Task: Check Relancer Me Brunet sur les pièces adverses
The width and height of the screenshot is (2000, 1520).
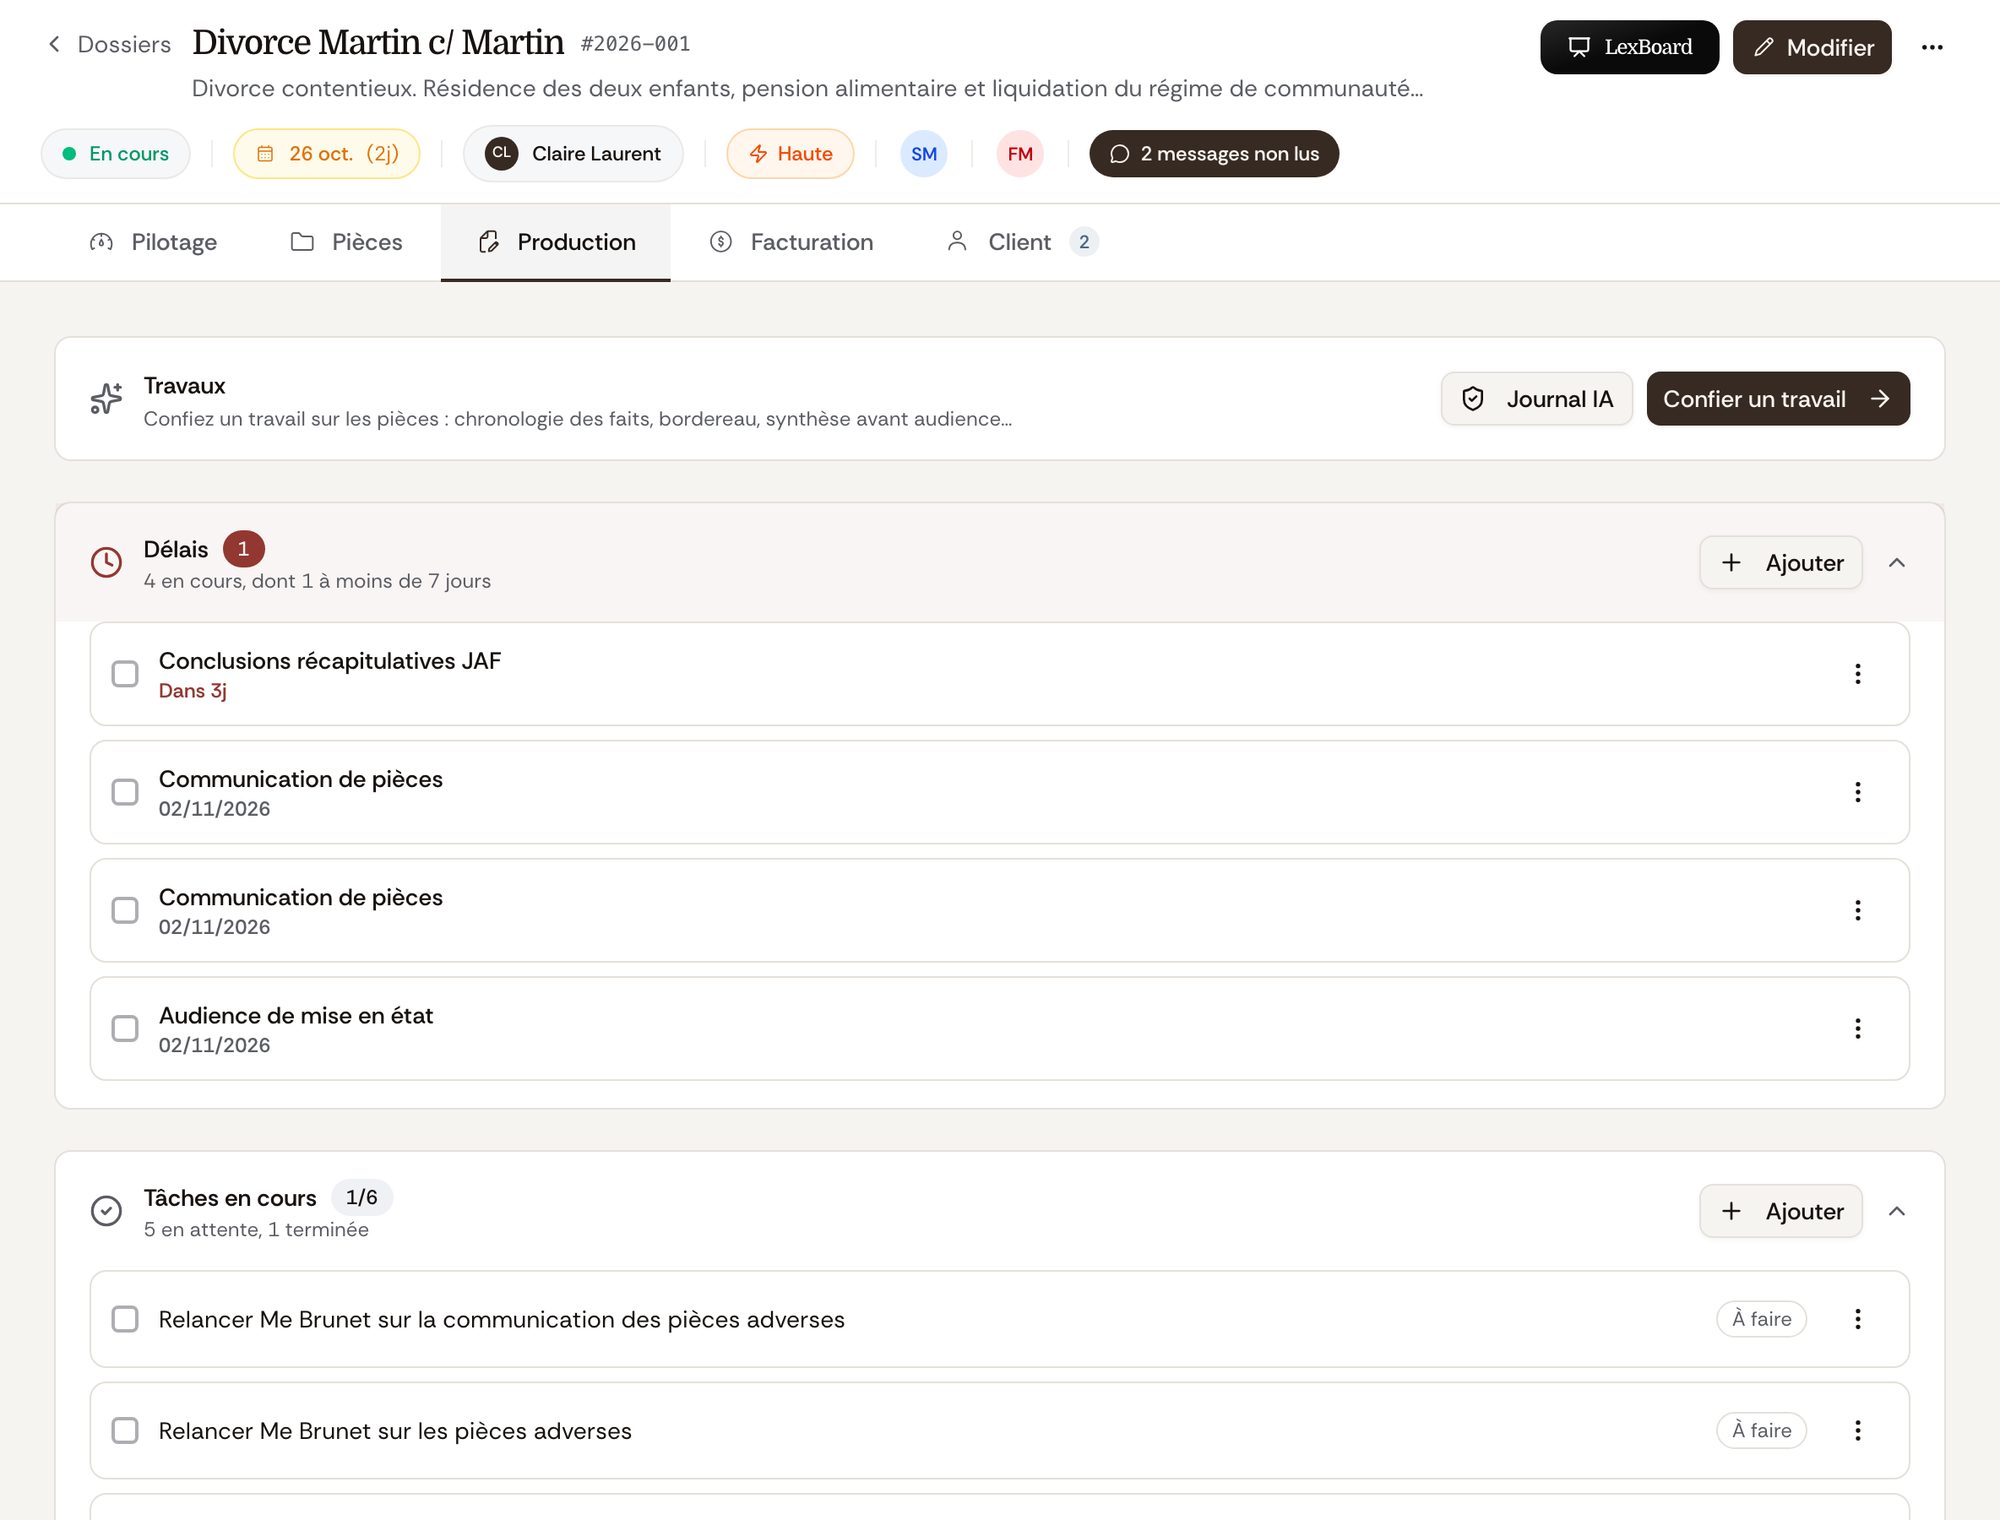Action: click(125, 1431)
